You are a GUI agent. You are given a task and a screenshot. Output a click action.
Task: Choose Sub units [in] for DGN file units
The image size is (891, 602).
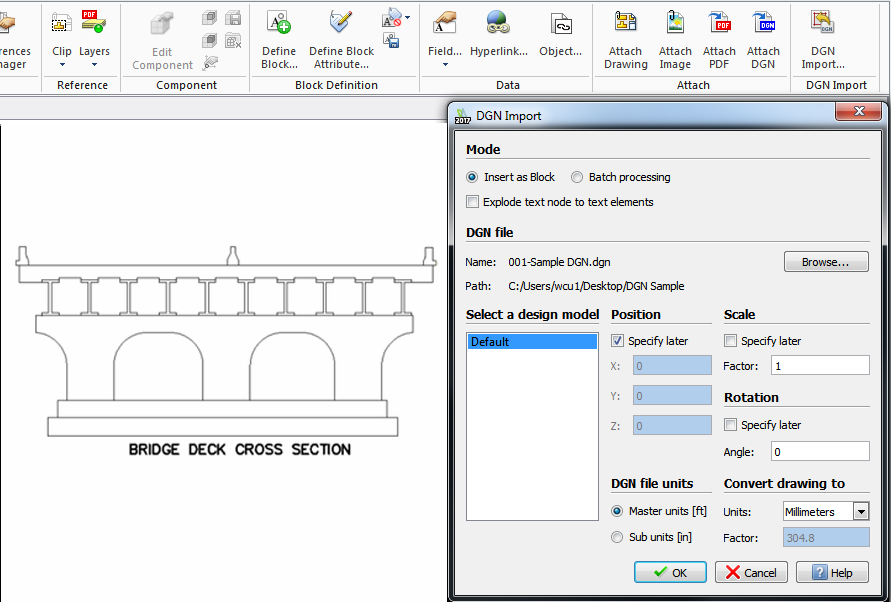tap(617, 536)
